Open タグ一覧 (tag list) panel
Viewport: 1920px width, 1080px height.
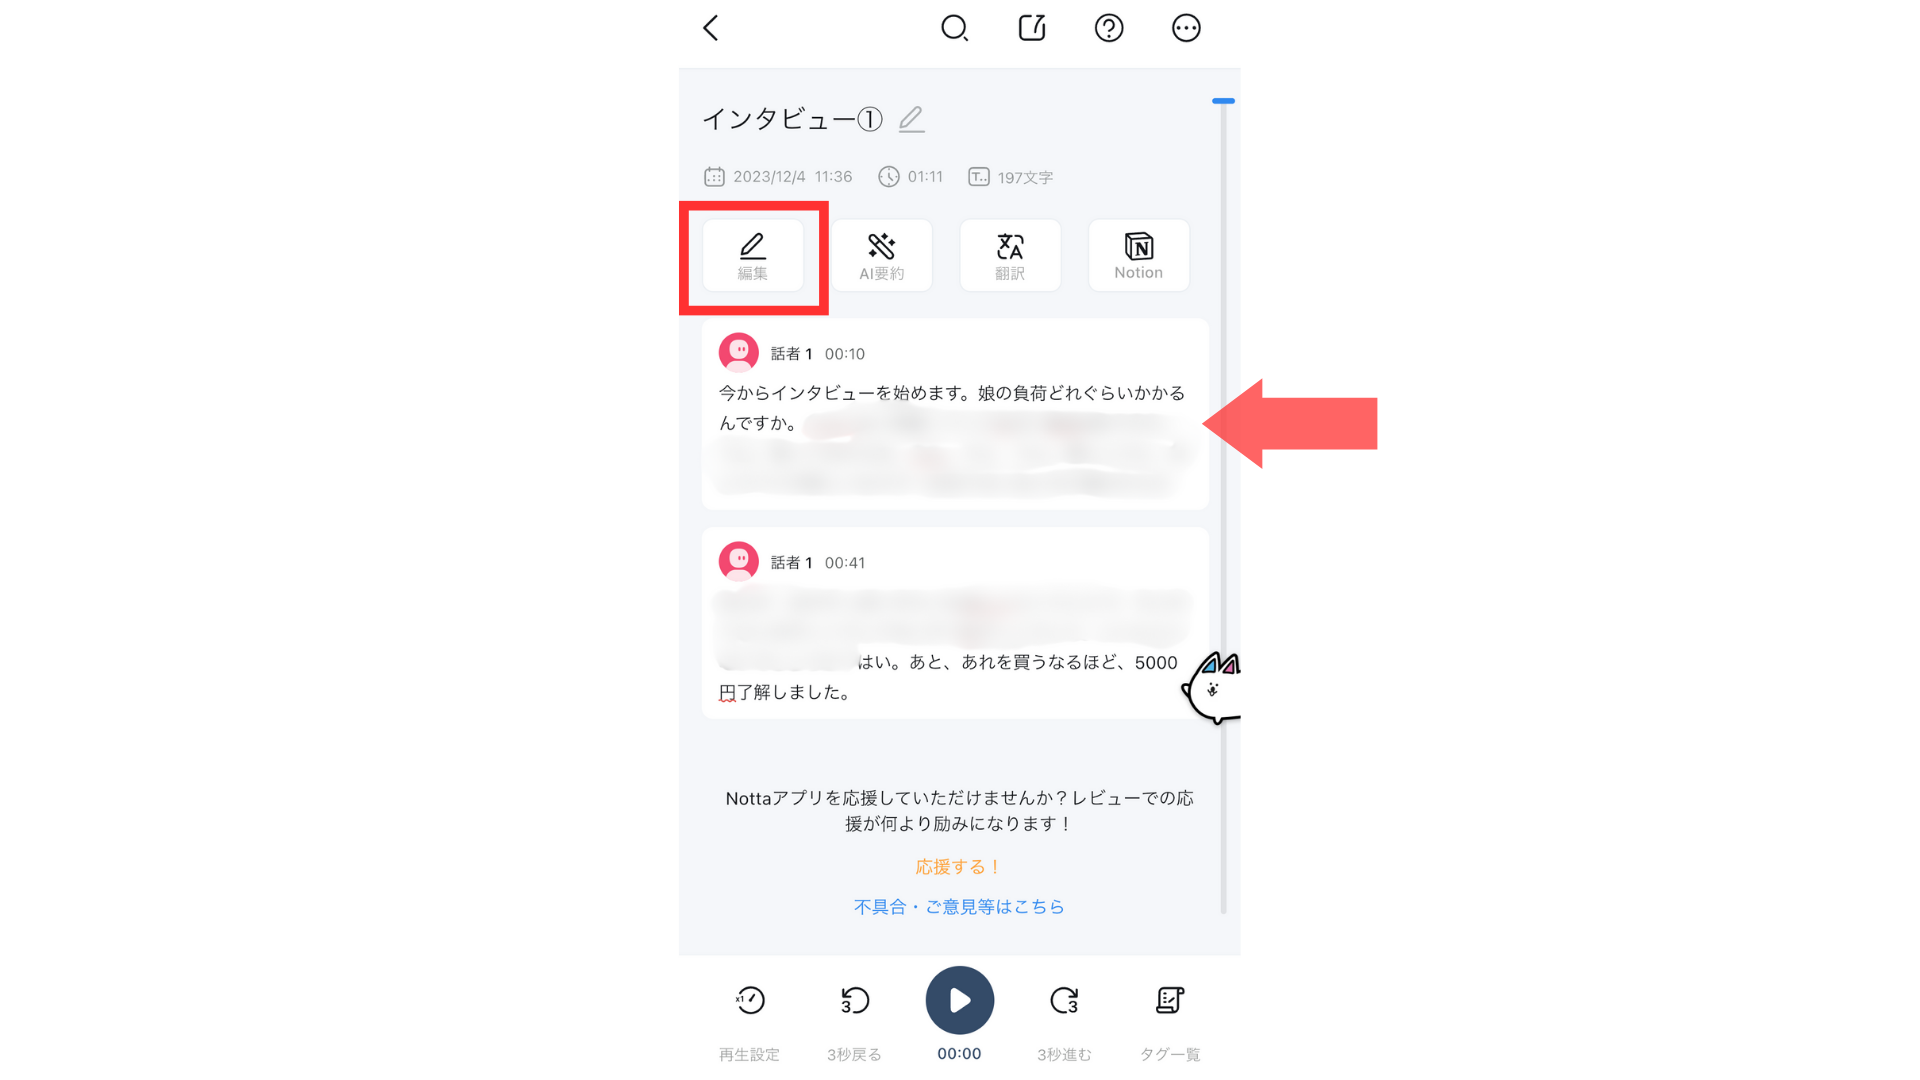(1166, 1000)
